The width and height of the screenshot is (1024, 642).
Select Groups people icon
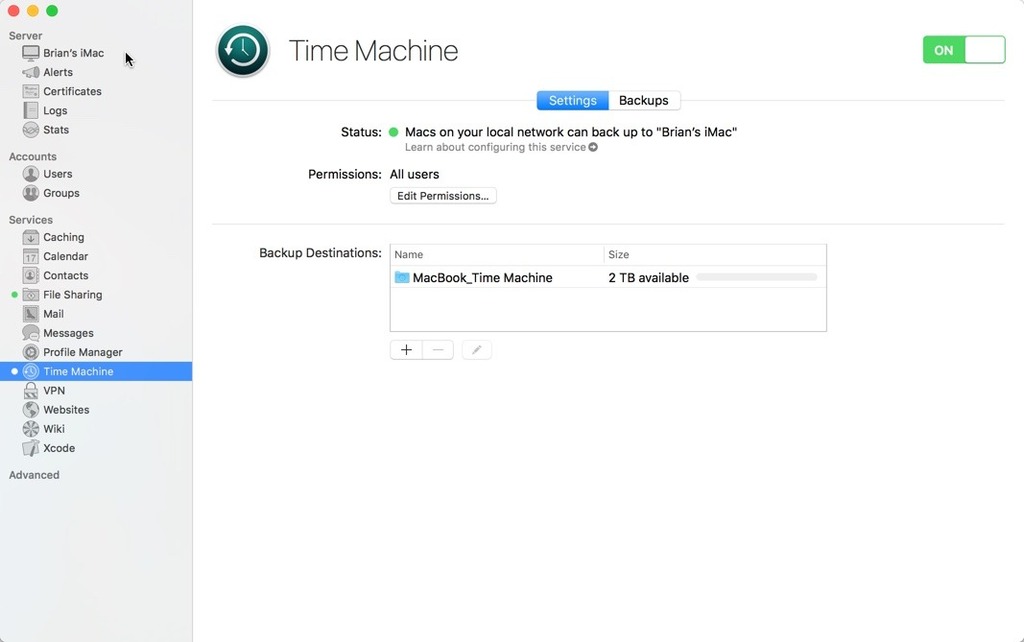[31, 193]
